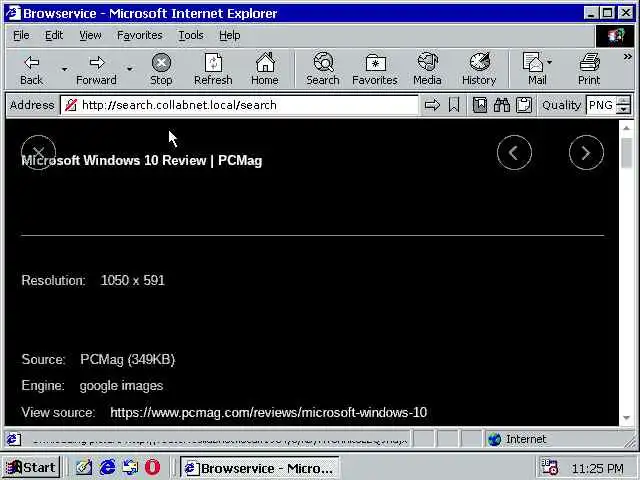Screen dimensions: 640x480
Task: Open the Favorites toolbar pane
Action: pyautogui.click(x=375, y=69)
